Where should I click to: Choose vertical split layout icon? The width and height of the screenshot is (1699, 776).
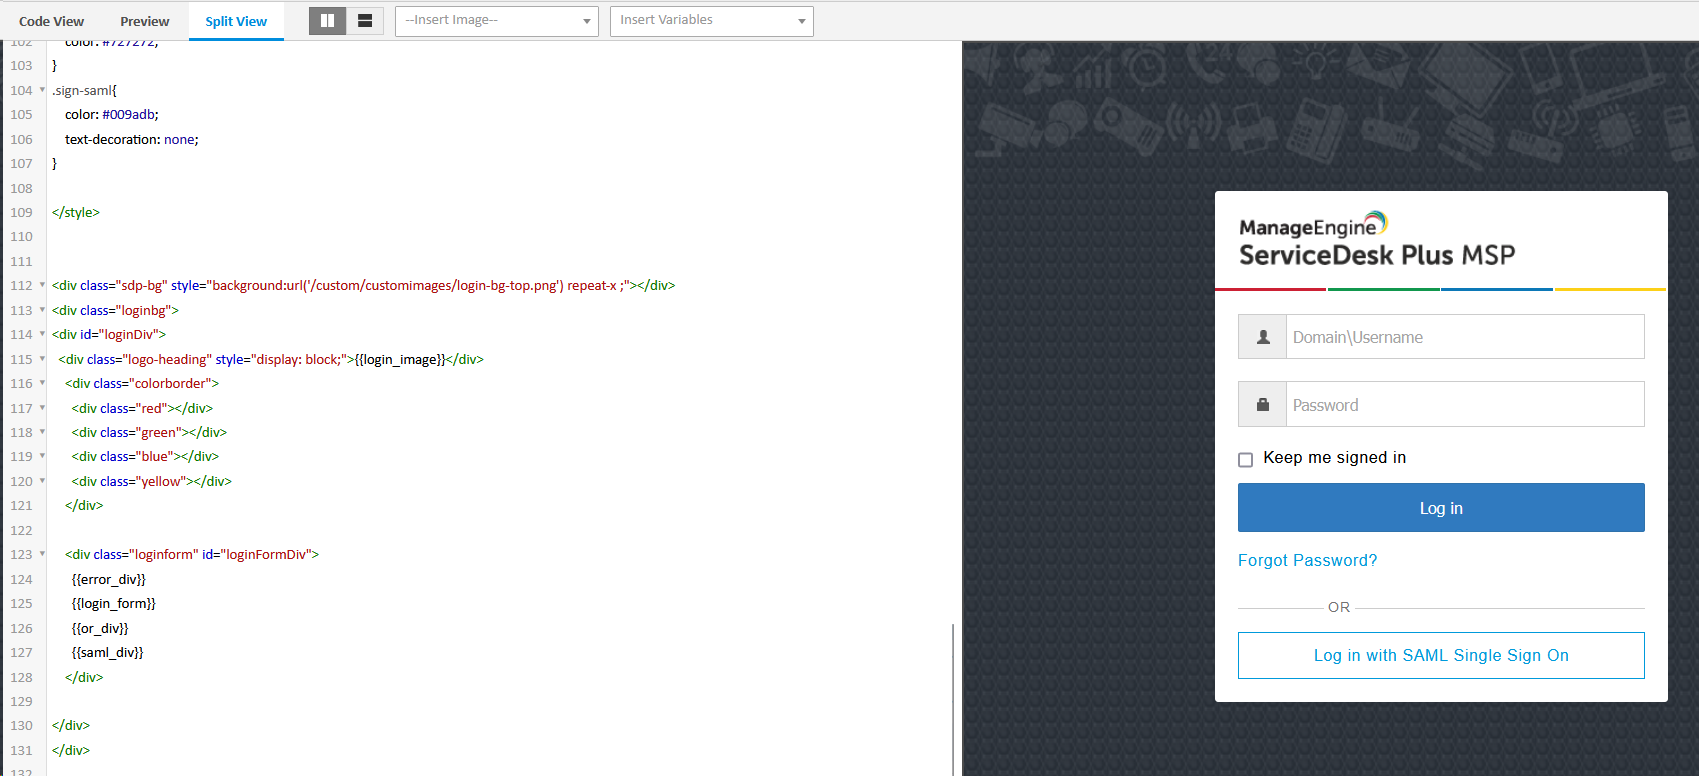[x=327, y=20]
